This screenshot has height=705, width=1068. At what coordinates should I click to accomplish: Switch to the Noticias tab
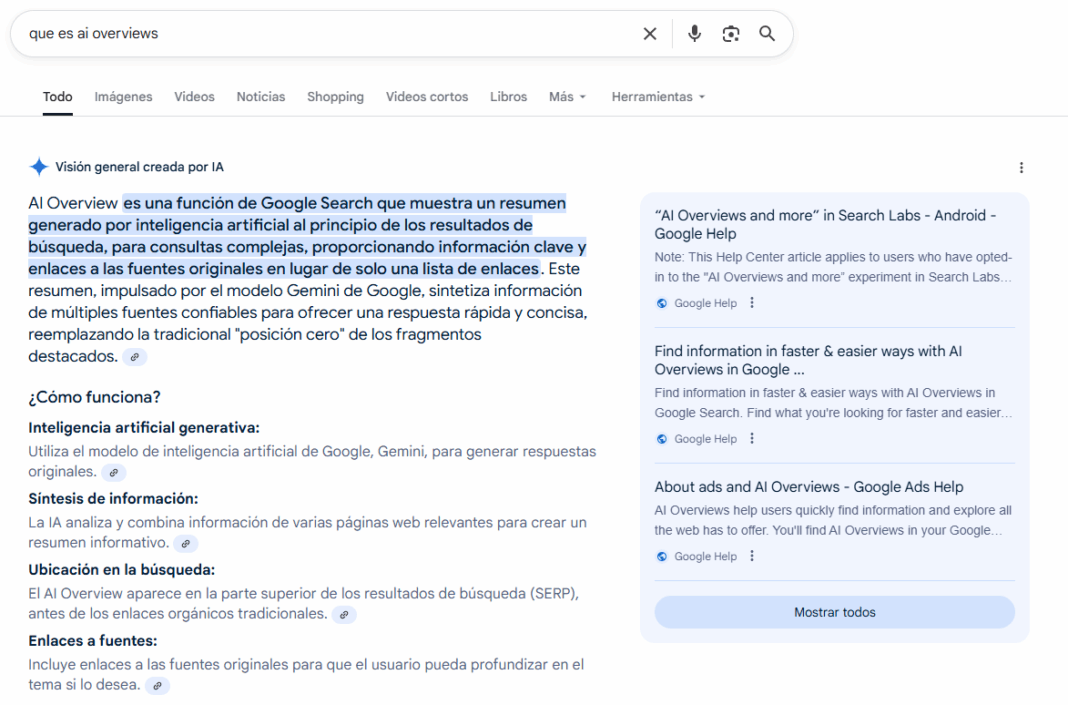(x=261, y=97)
